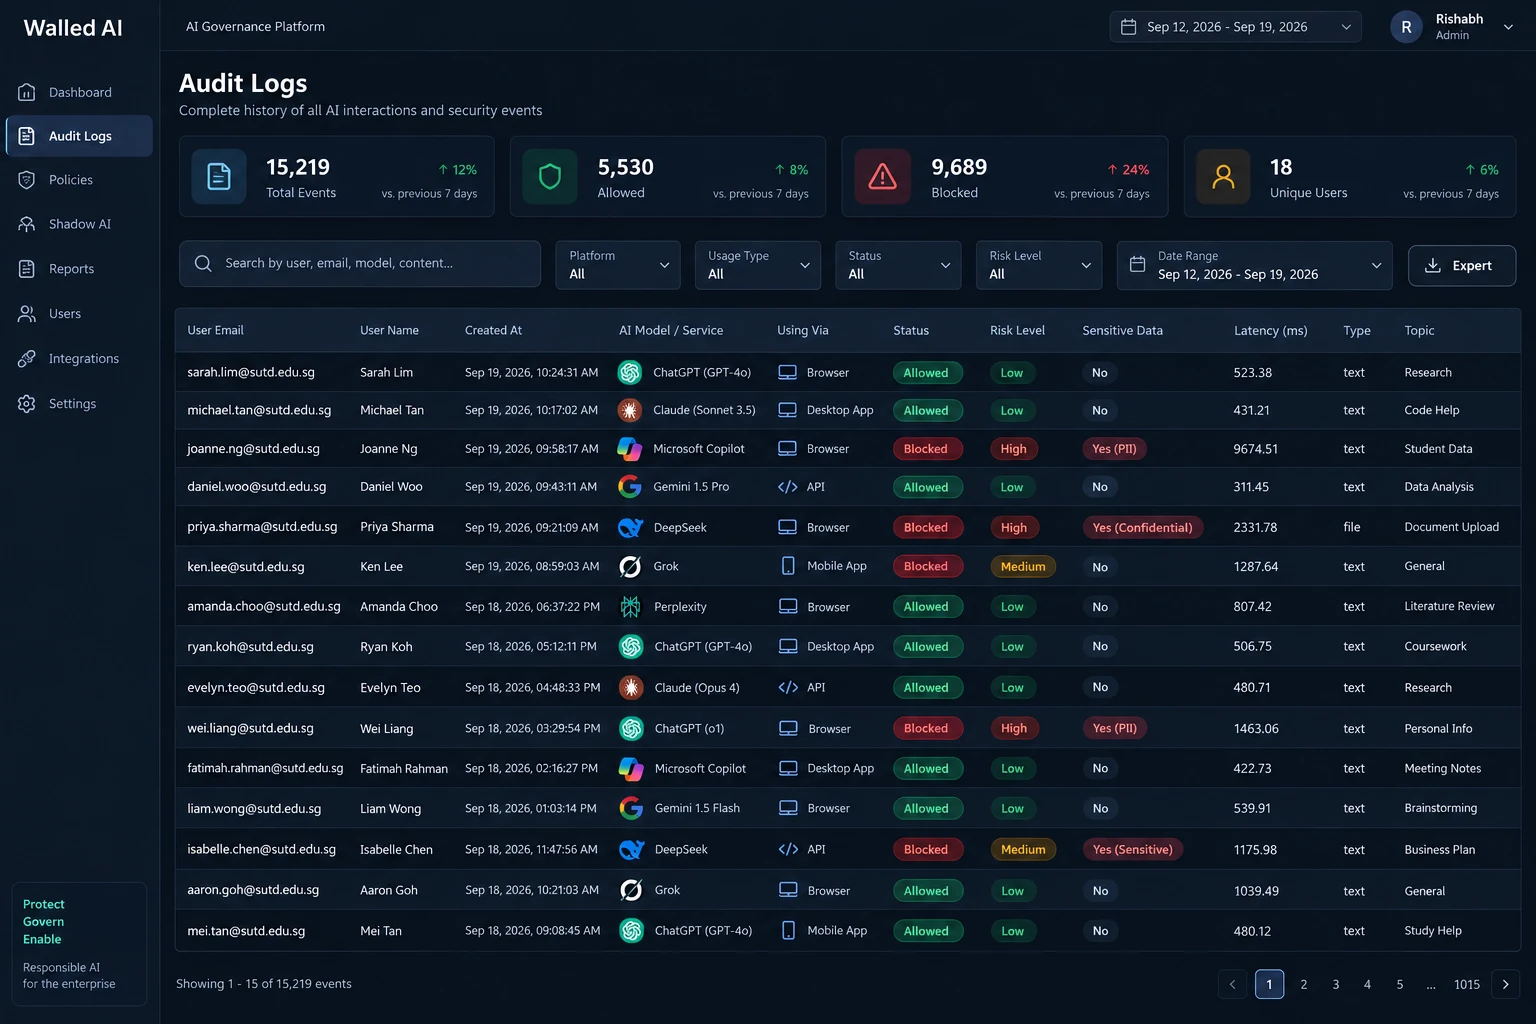Click the API code icon in Daniel Woo's row
The height and width of the screenshot is (1024, 1536).
[788, 487]
